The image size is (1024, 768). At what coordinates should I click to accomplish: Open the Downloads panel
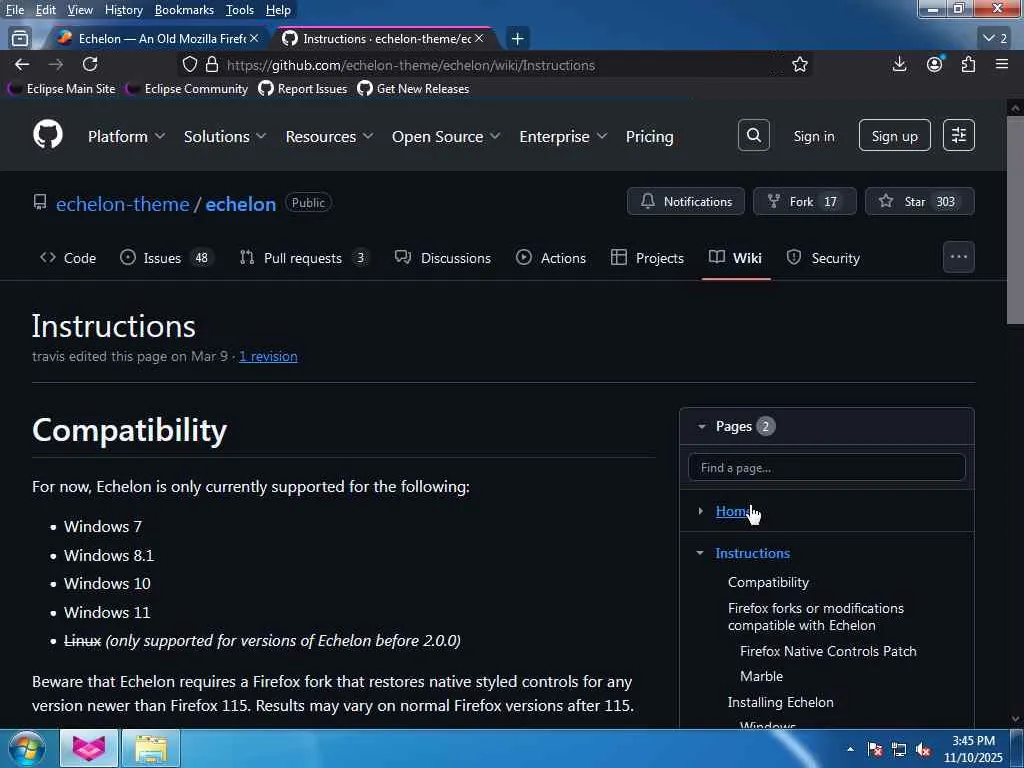click(899, 65)
